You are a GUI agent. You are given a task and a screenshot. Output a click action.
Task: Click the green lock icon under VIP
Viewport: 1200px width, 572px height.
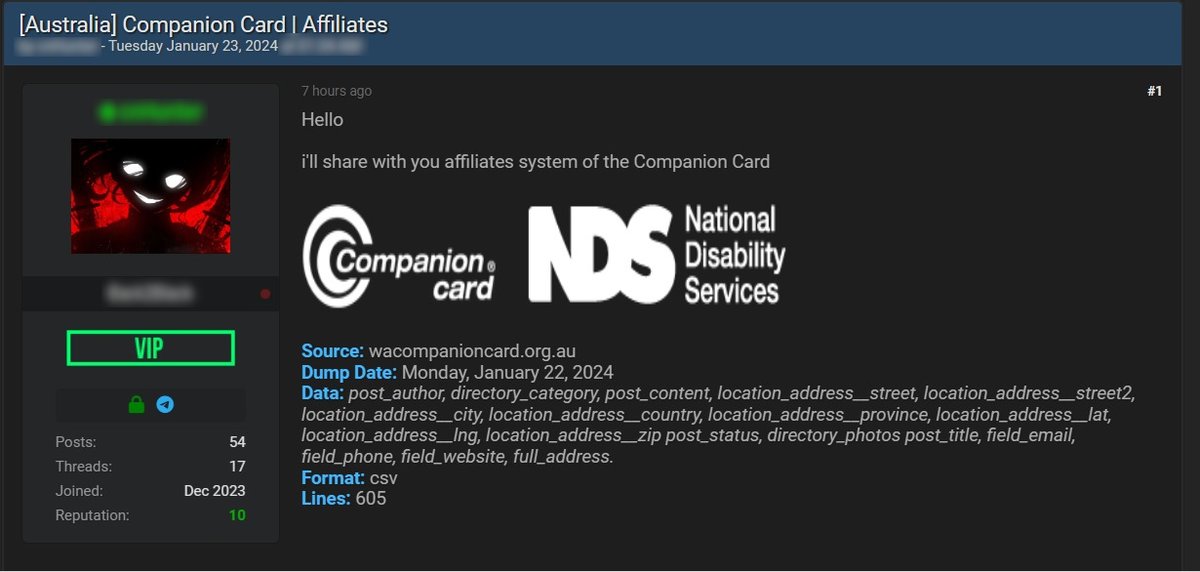tap(137, 405)
